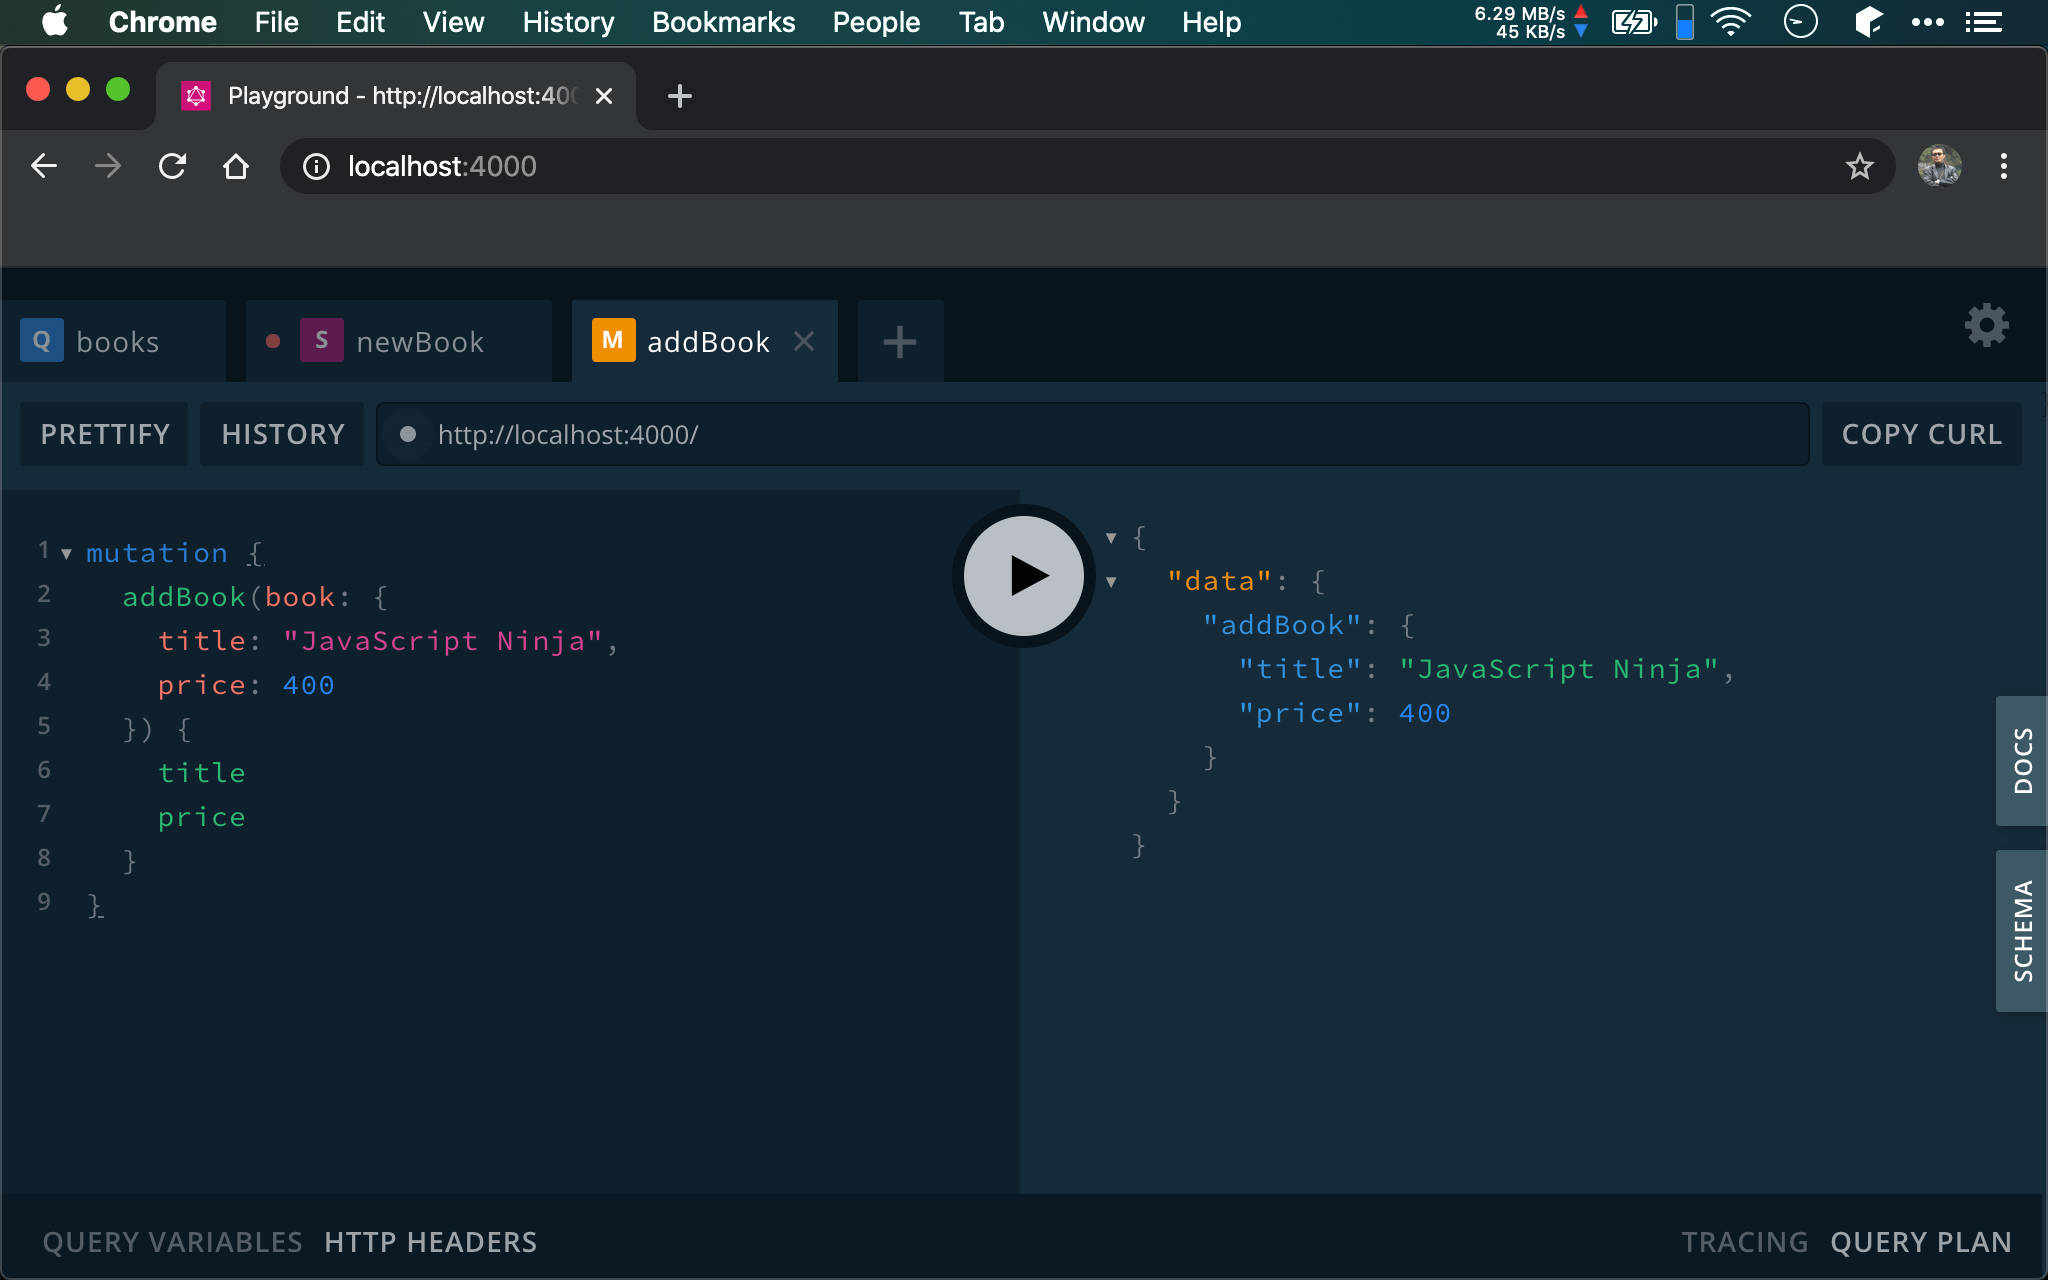Close the addBook tab
This screenshot has height=1280, width=2048.
pos(807,341)
